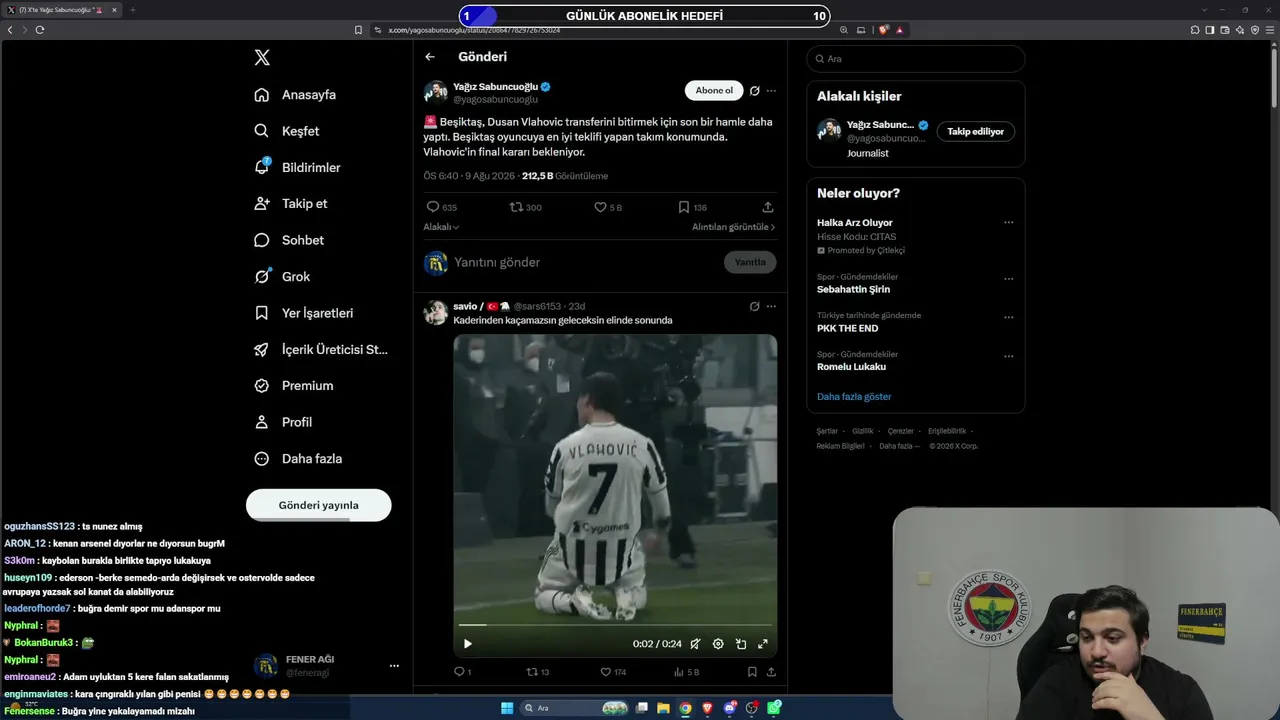1280x720 pixels.
Task: Click Grok icon on Yağız's post
Action: tap(755, 91)
